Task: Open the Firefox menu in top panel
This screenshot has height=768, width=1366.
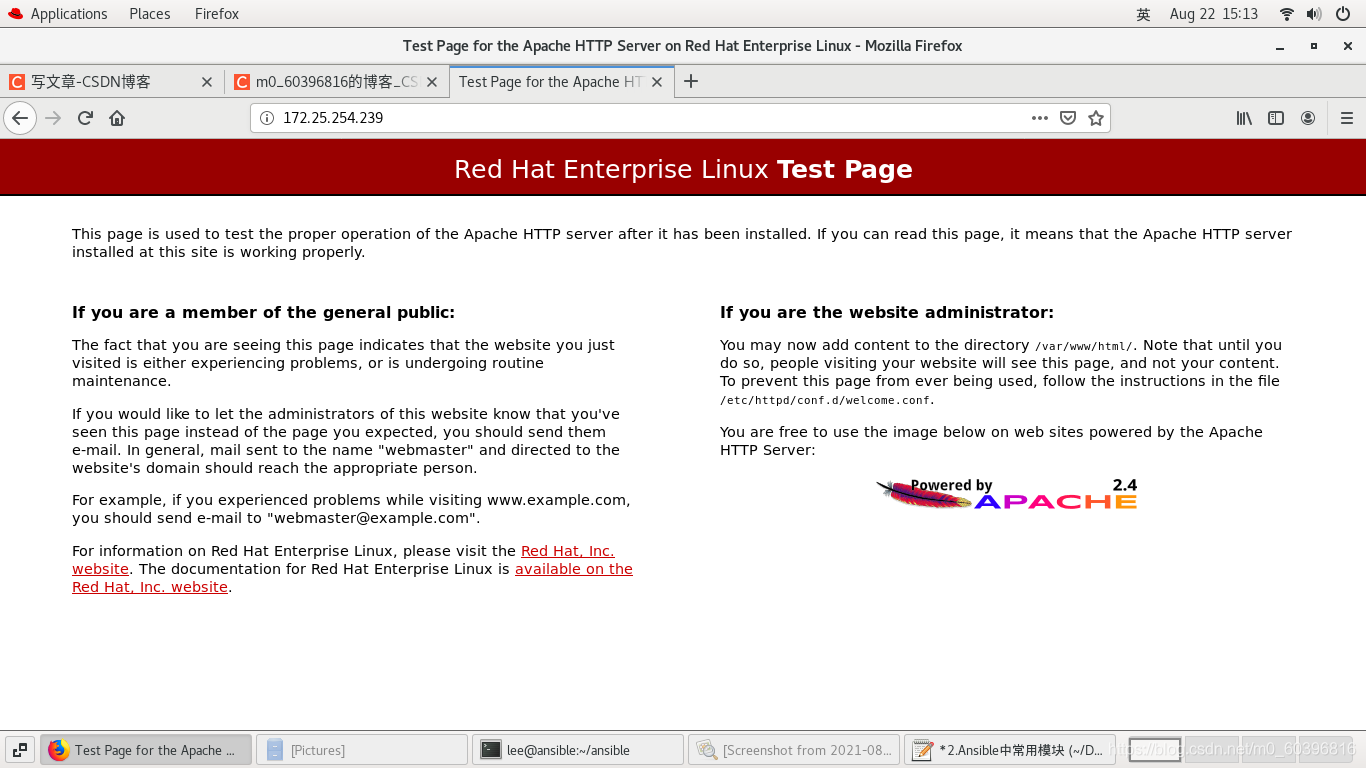Action: (x=217, y=14)
